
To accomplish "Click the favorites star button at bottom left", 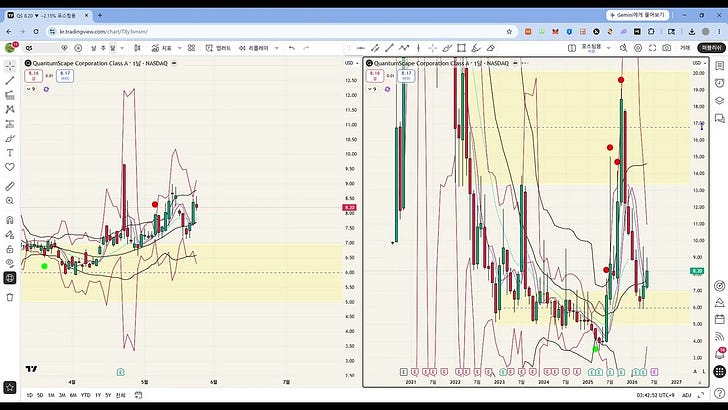I will click(10, 387).
